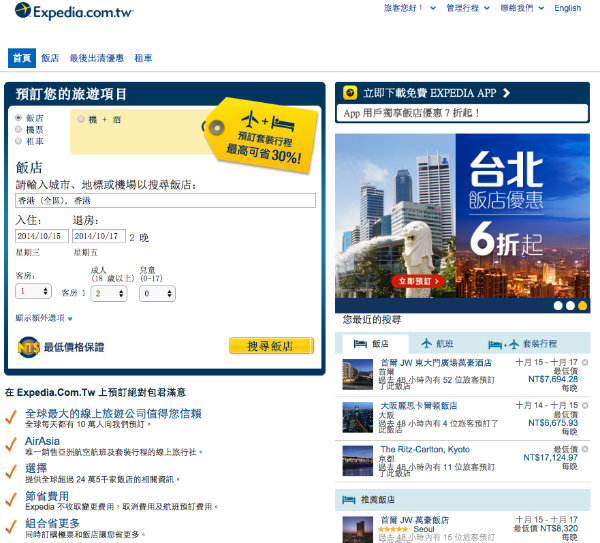Click the yellow Expedia app icon
Screen dimensions: 600x543
click(350, 93)
